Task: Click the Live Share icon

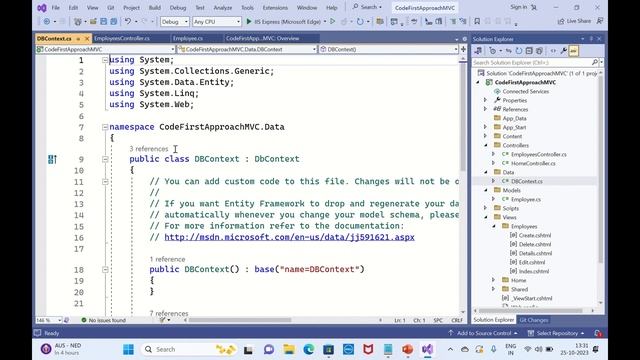Action: pos(574,21)
